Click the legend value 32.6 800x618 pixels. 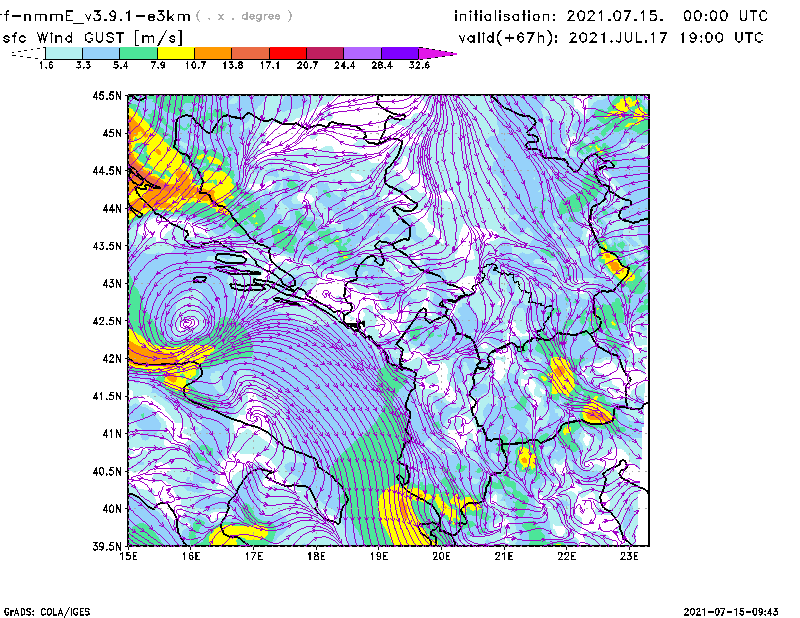coord(419,65)
